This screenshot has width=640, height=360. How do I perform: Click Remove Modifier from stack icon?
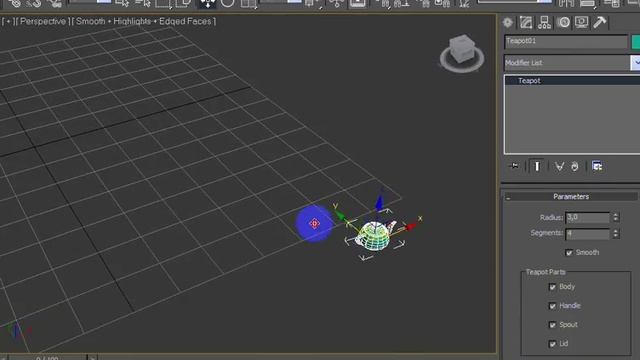[575, 166]
